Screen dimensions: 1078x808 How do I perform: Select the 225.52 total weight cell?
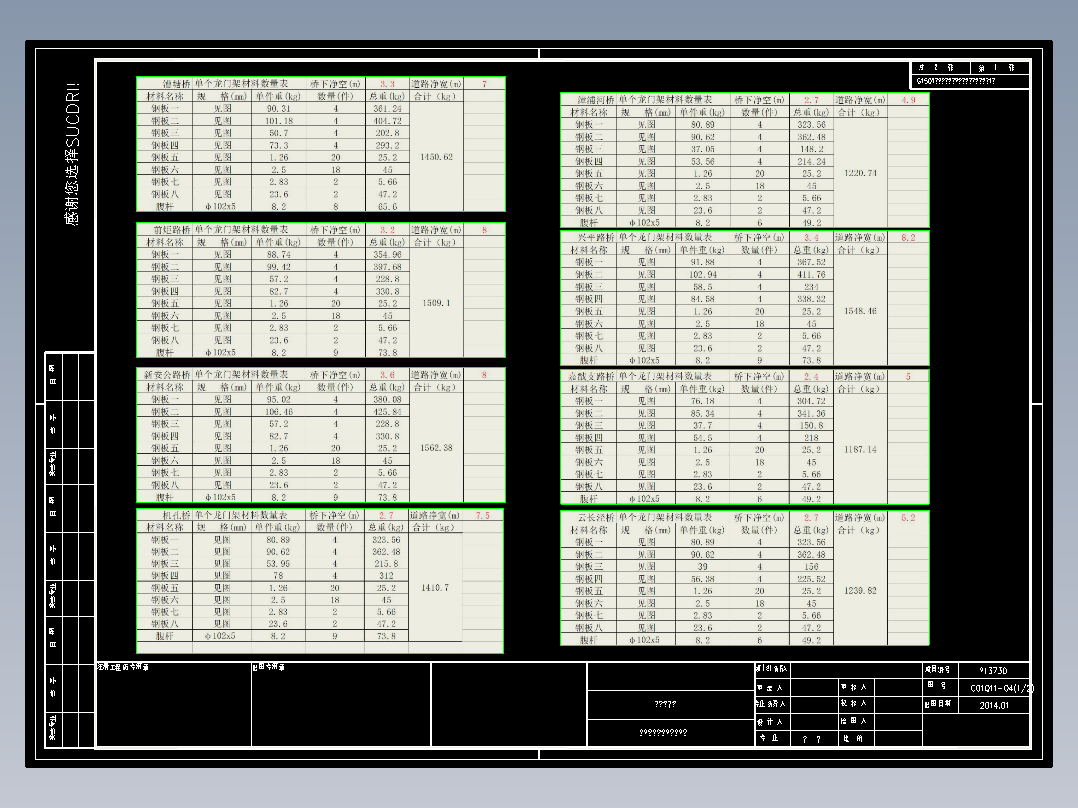[811, 579]
